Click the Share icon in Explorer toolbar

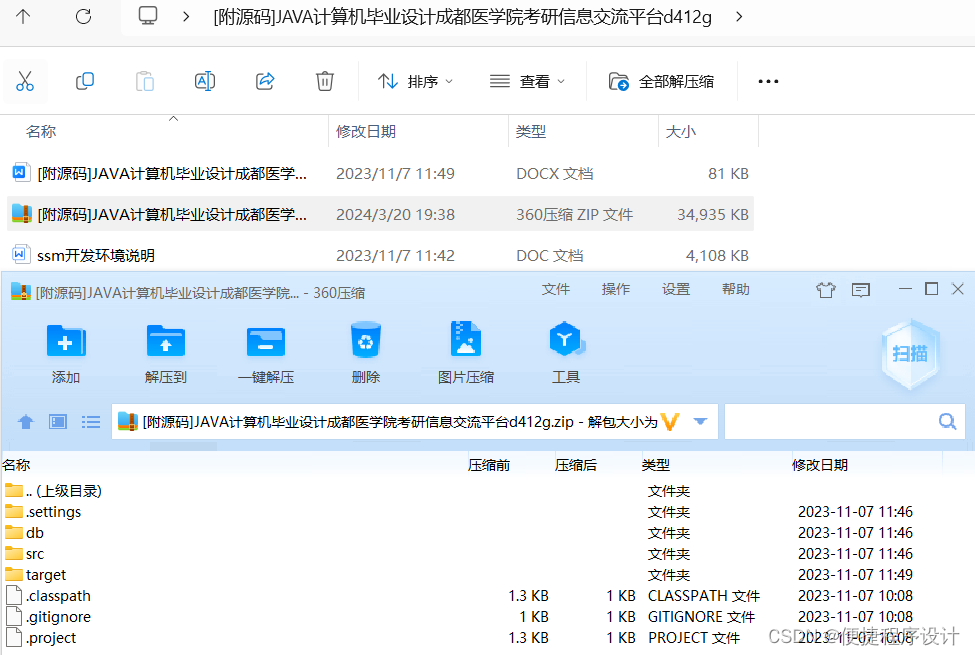click(x=265, y=81)
